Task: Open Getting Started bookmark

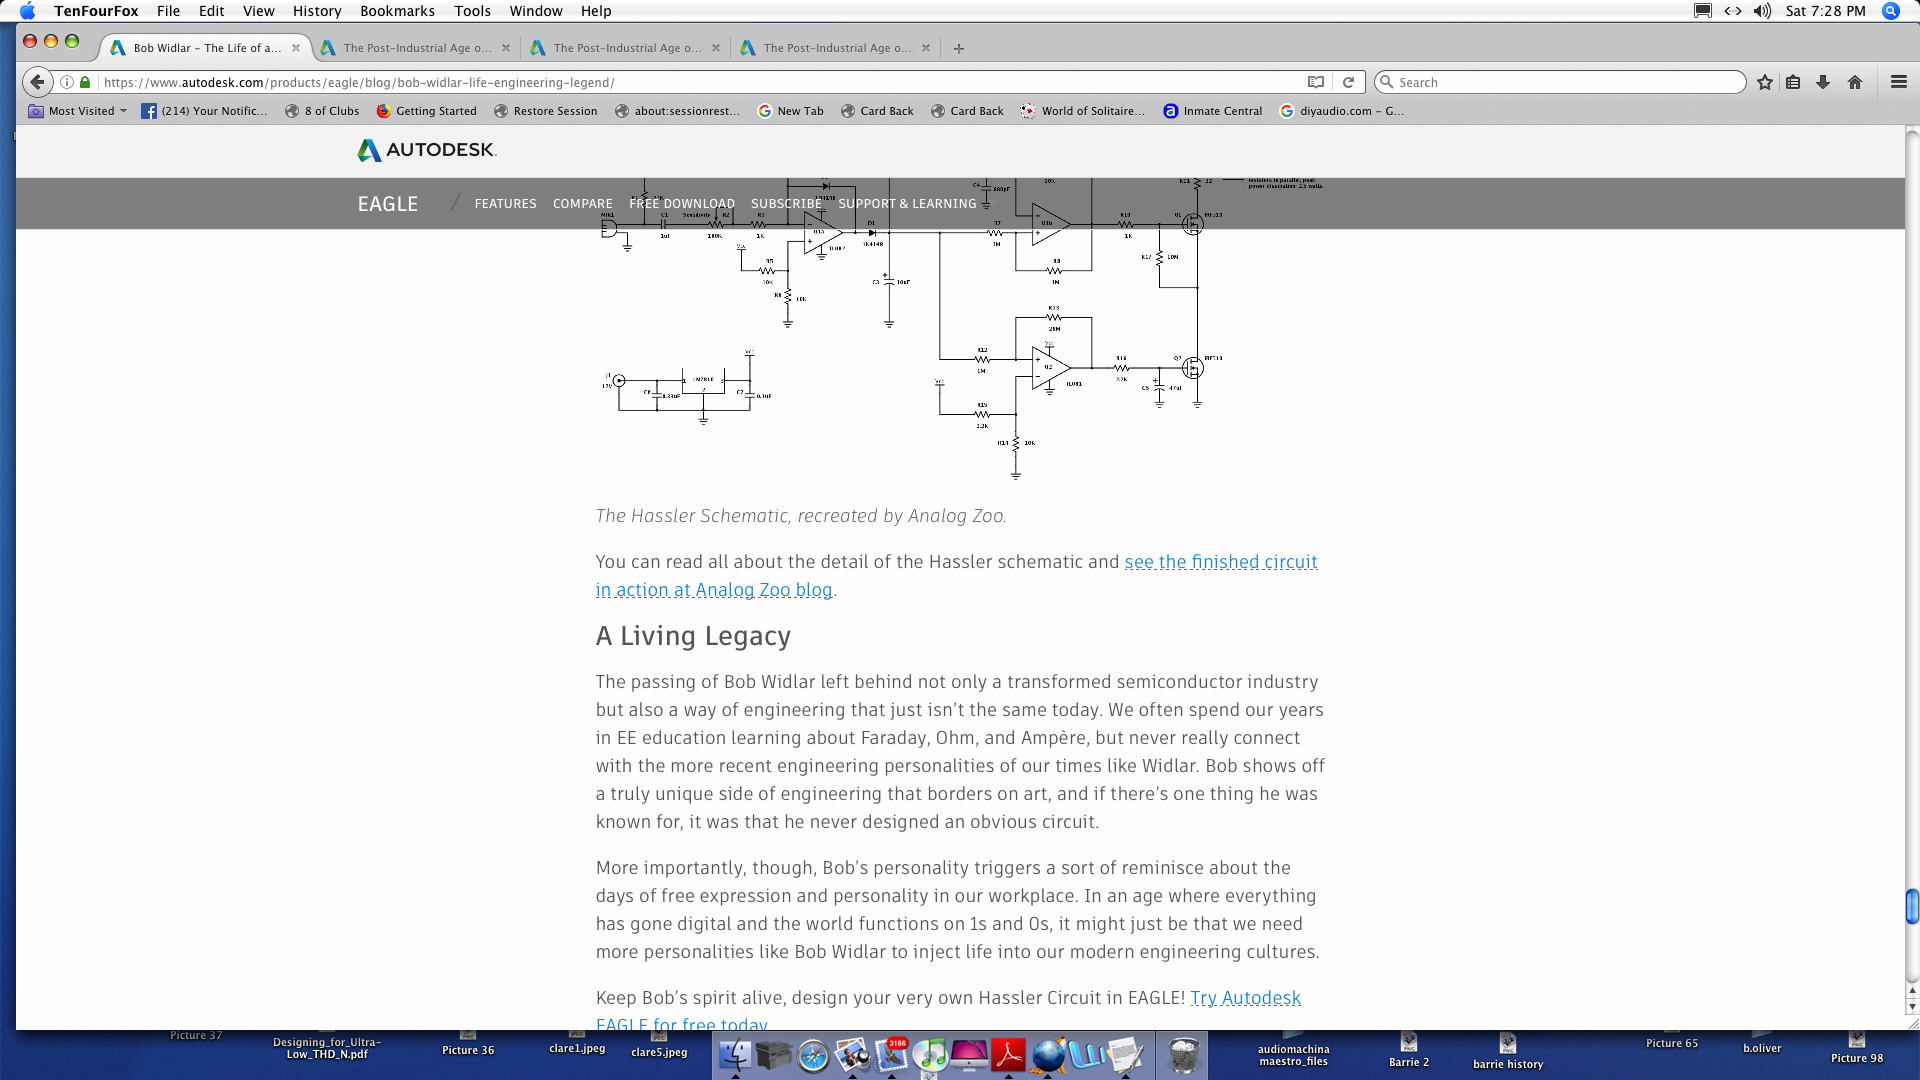Action: (x=427, y=111)
